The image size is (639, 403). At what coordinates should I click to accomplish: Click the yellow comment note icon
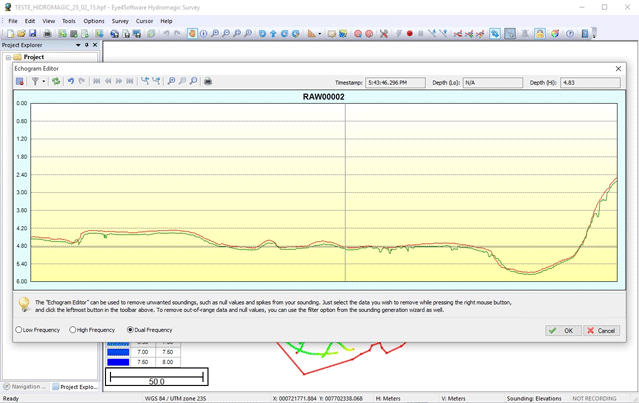point(332,34)
